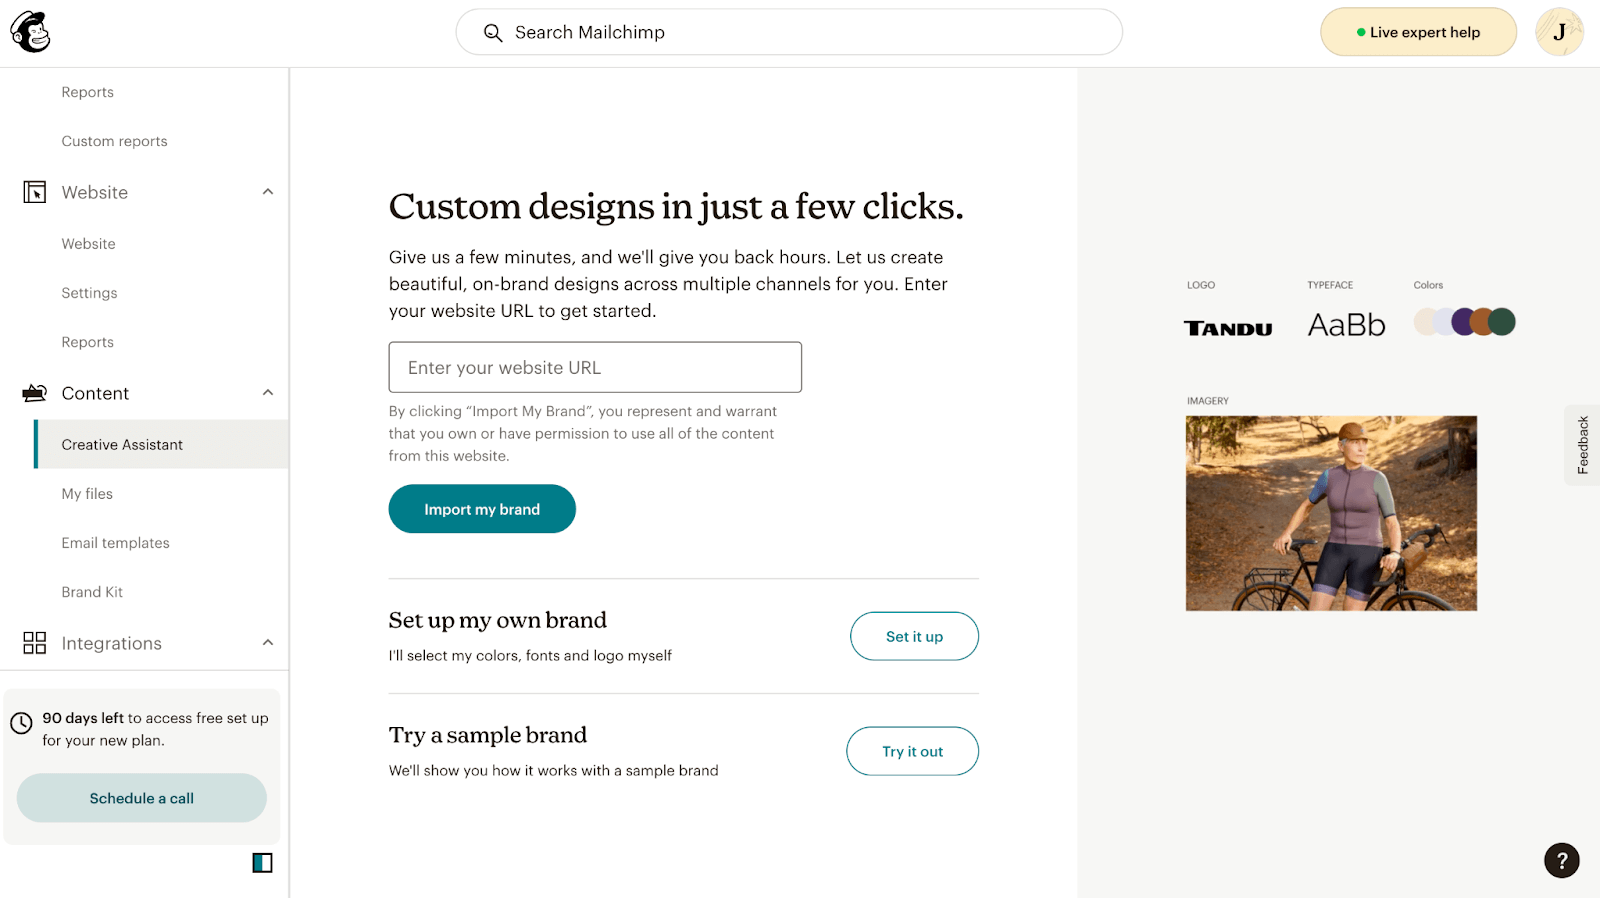Click the search magnifier icon
Image resolution: width=1600 pixels, height=898 pixels.
[493, 33]
